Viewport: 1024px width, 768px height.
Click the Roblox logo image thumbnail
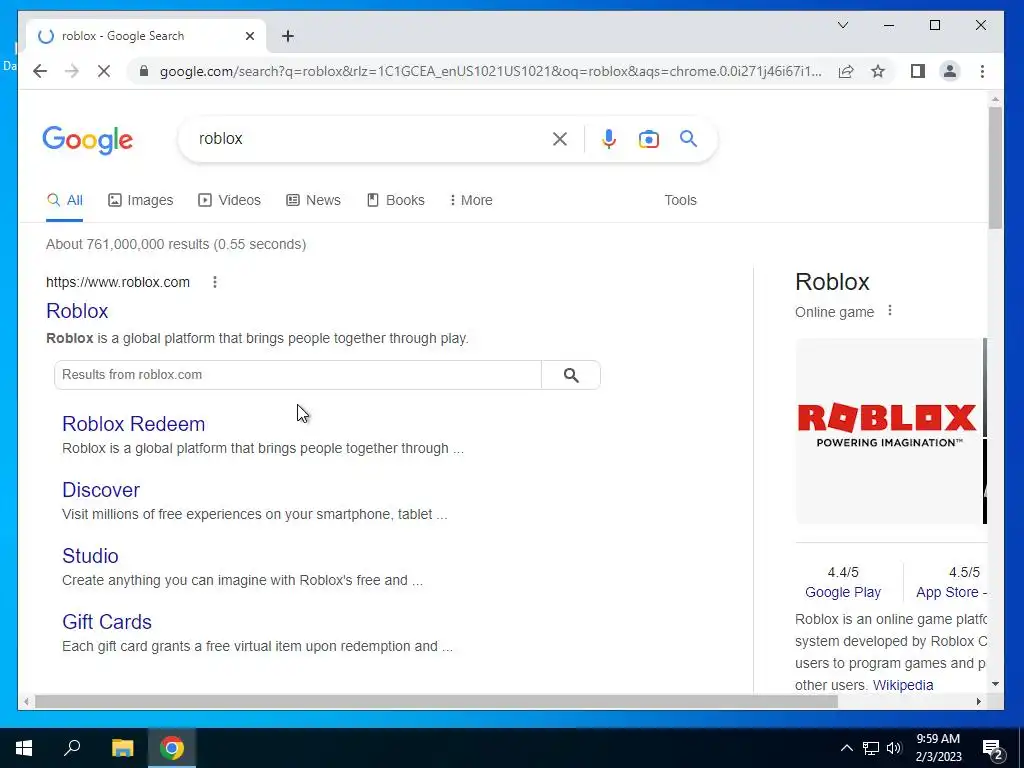pos(889,431)
